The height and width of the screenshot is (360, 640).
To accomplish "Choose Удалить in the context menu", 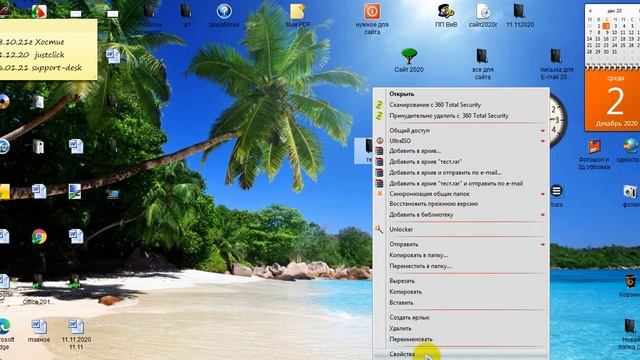I will 400,329.
